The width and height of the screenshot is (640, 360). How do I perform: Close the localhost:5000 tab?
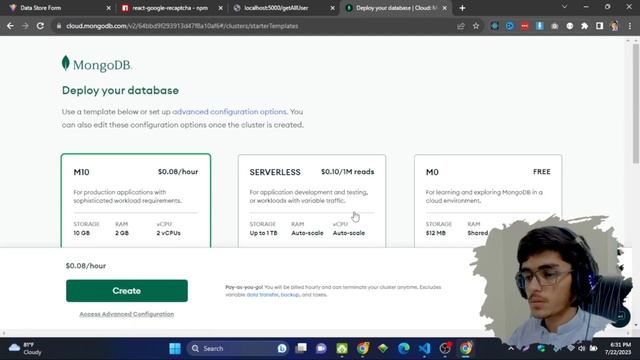tap(332, 8)
